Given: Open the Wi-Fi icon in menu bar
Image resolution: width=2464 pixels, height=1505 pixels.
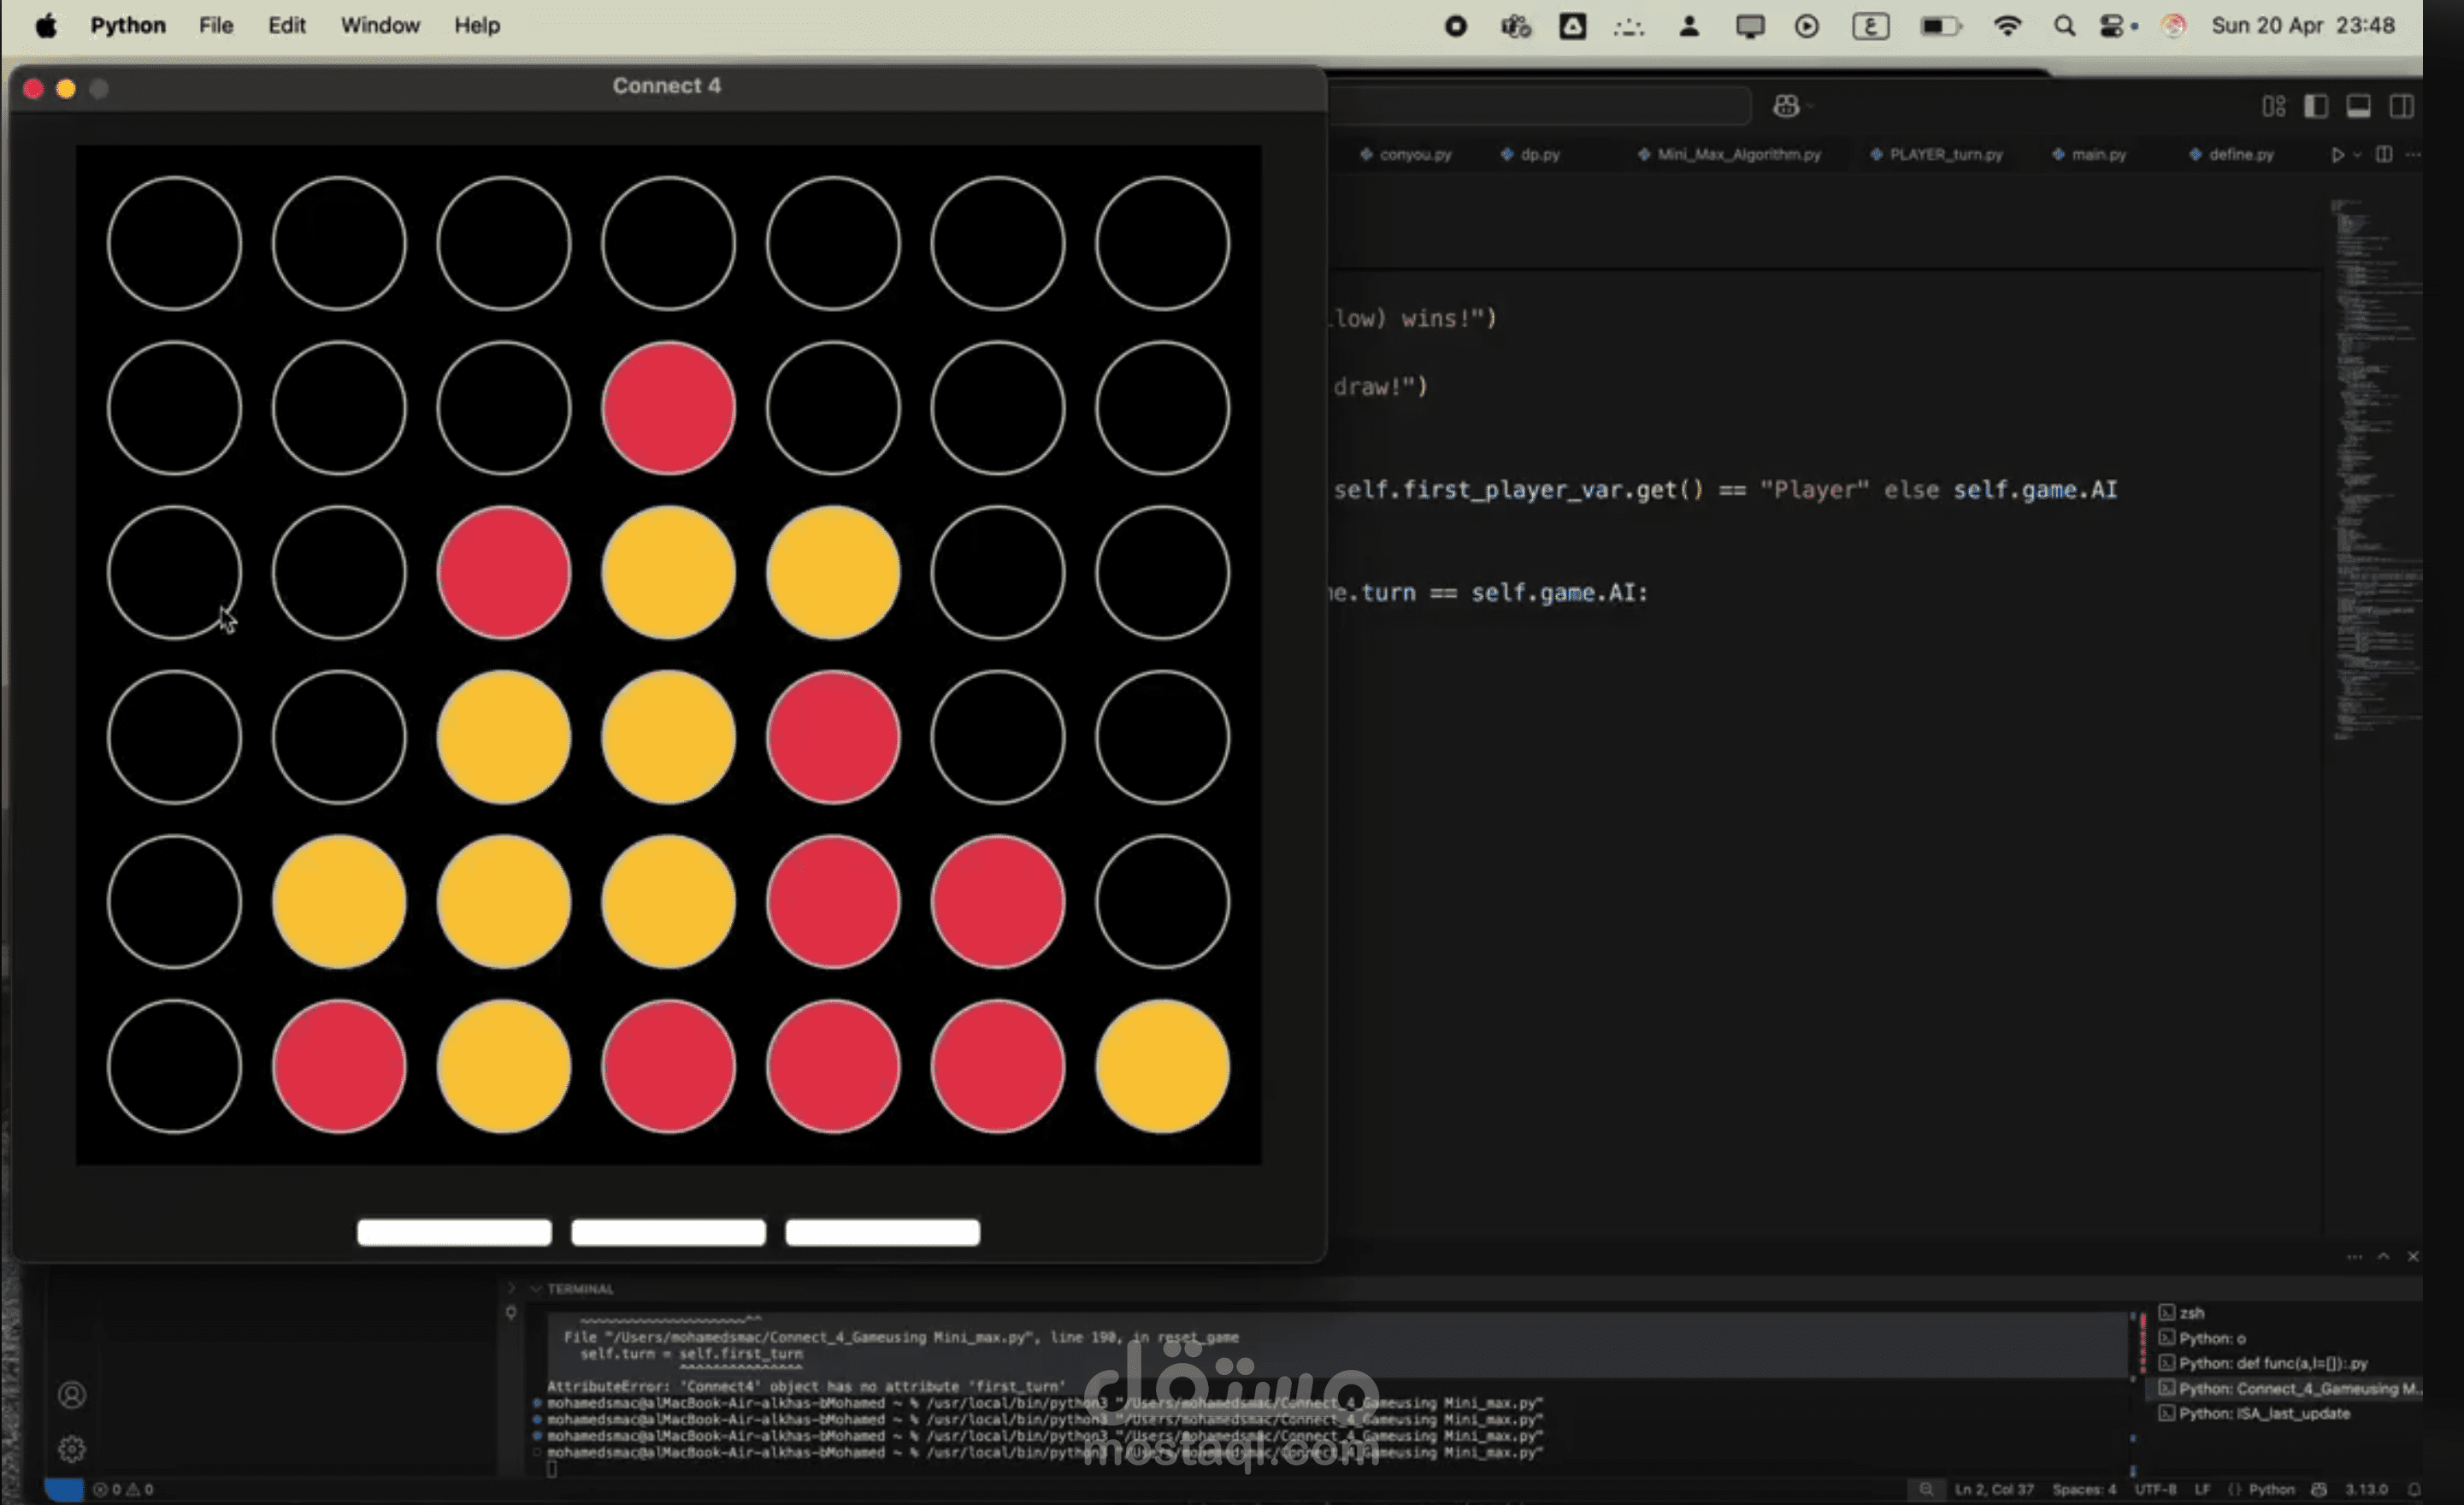Looking at the screenshot, I should tap(2008, 26).
